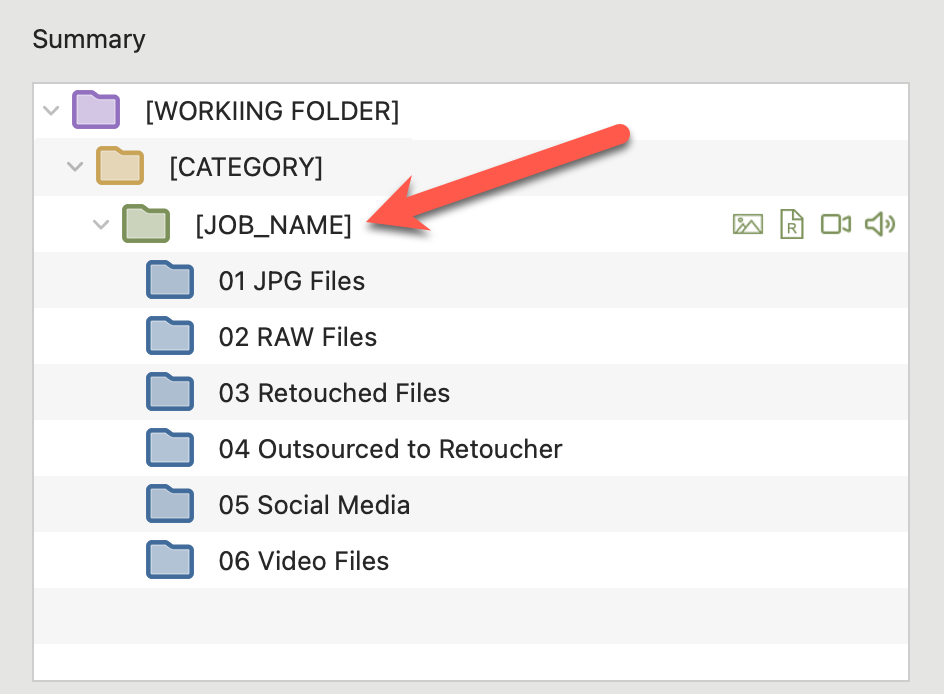944x694 pixels.
Task: Select the [JOB_NAME] label text
Action: [273, 226]
